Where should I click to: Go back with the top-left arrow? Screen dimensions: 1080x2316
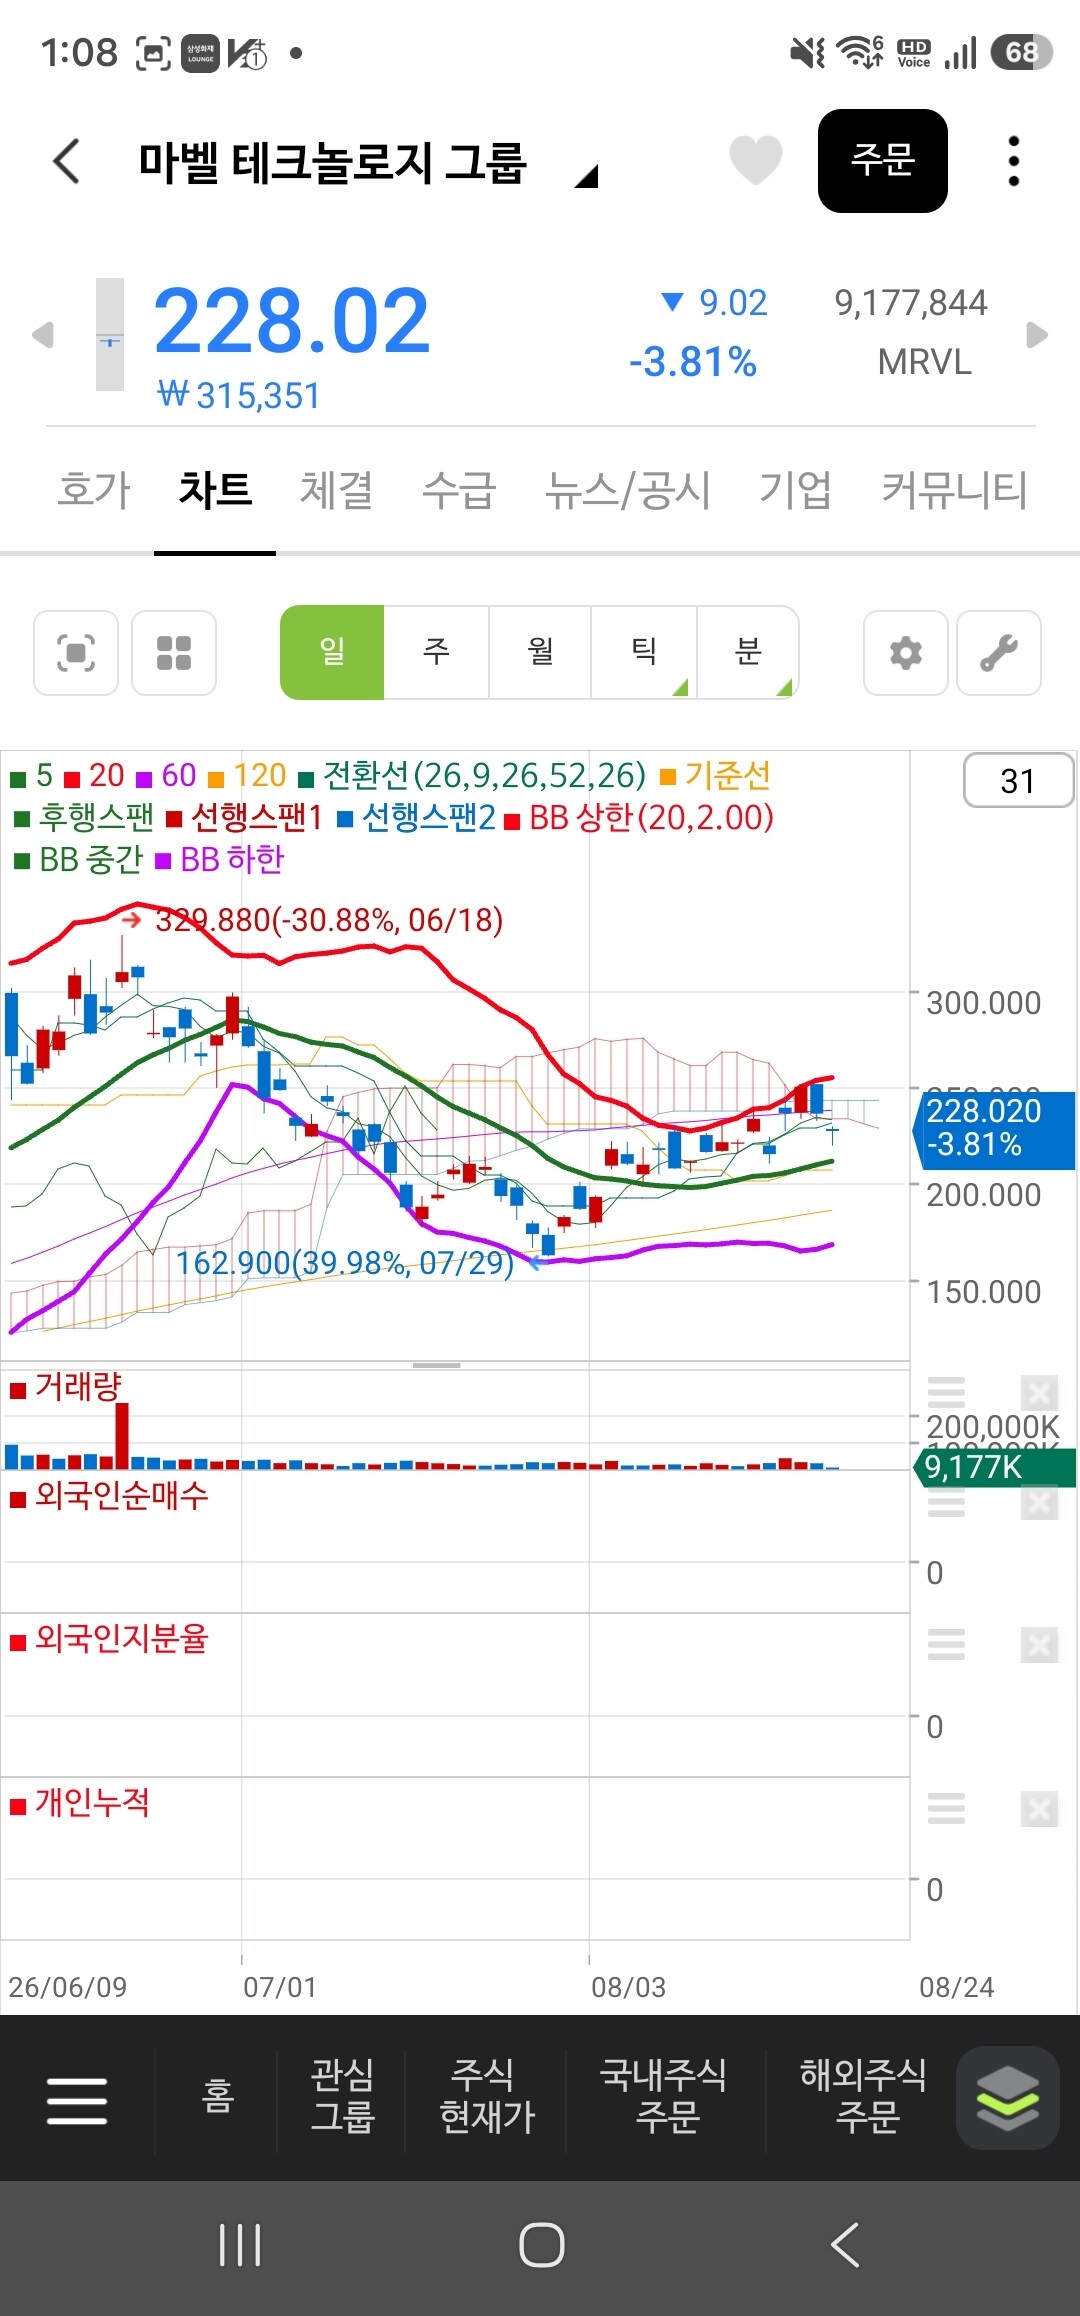(66, 161)
